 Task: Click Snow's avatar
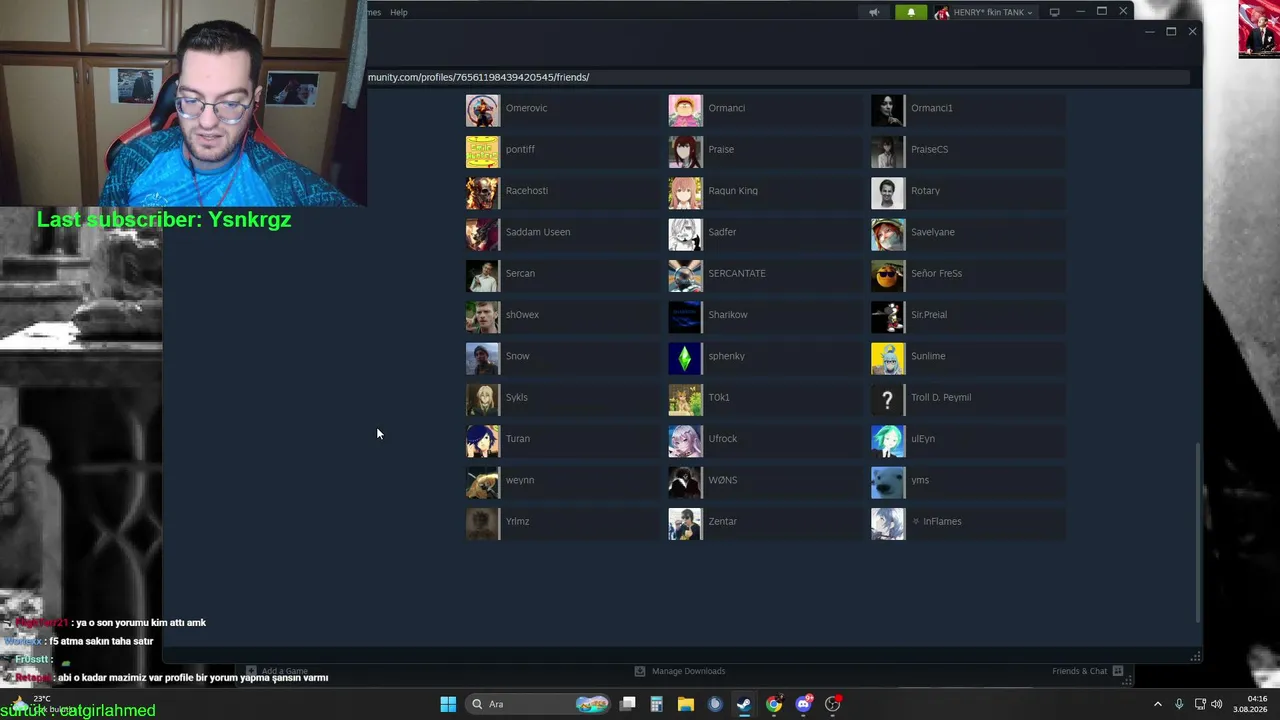pyautogui.click(x=483, y=357)
